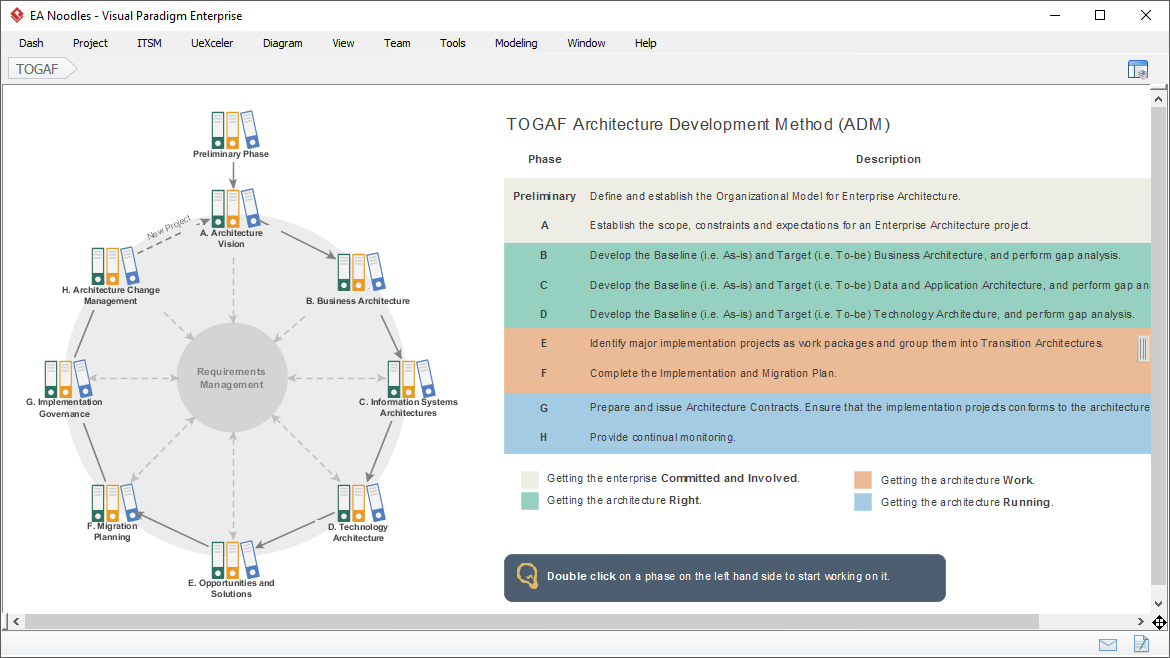
Task: Click E. Opportunities and Solutions binders
Action: pos(233,558)
